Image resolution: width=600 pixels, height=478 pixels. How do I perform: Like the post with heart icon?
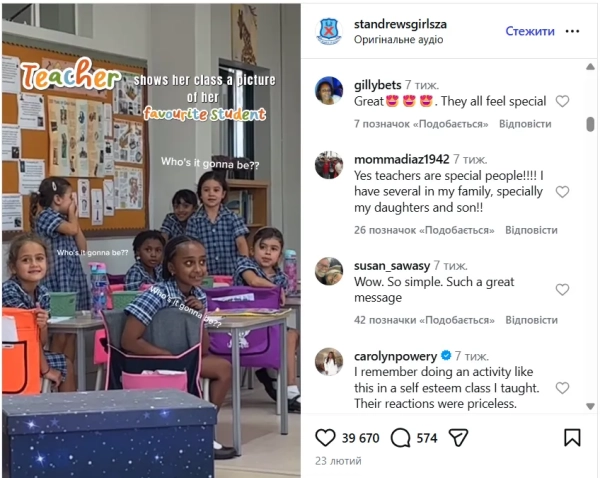[325, 438]
